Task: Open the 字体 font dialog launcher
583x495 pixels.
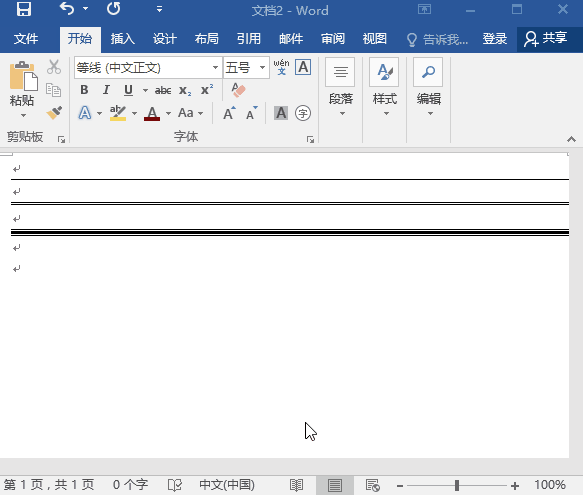Action: click(x=310, y=139)
